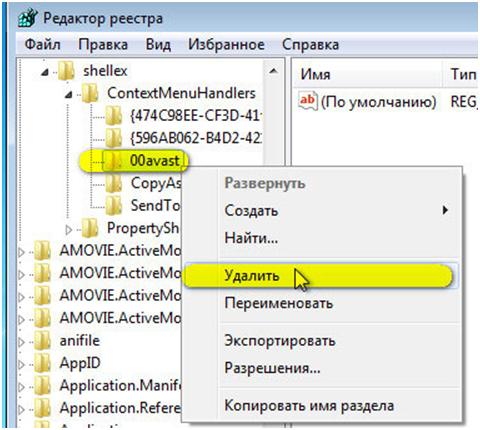Select the CopyAs key label
The height and width of the screenshot is (430, 480).
(156, 183)
